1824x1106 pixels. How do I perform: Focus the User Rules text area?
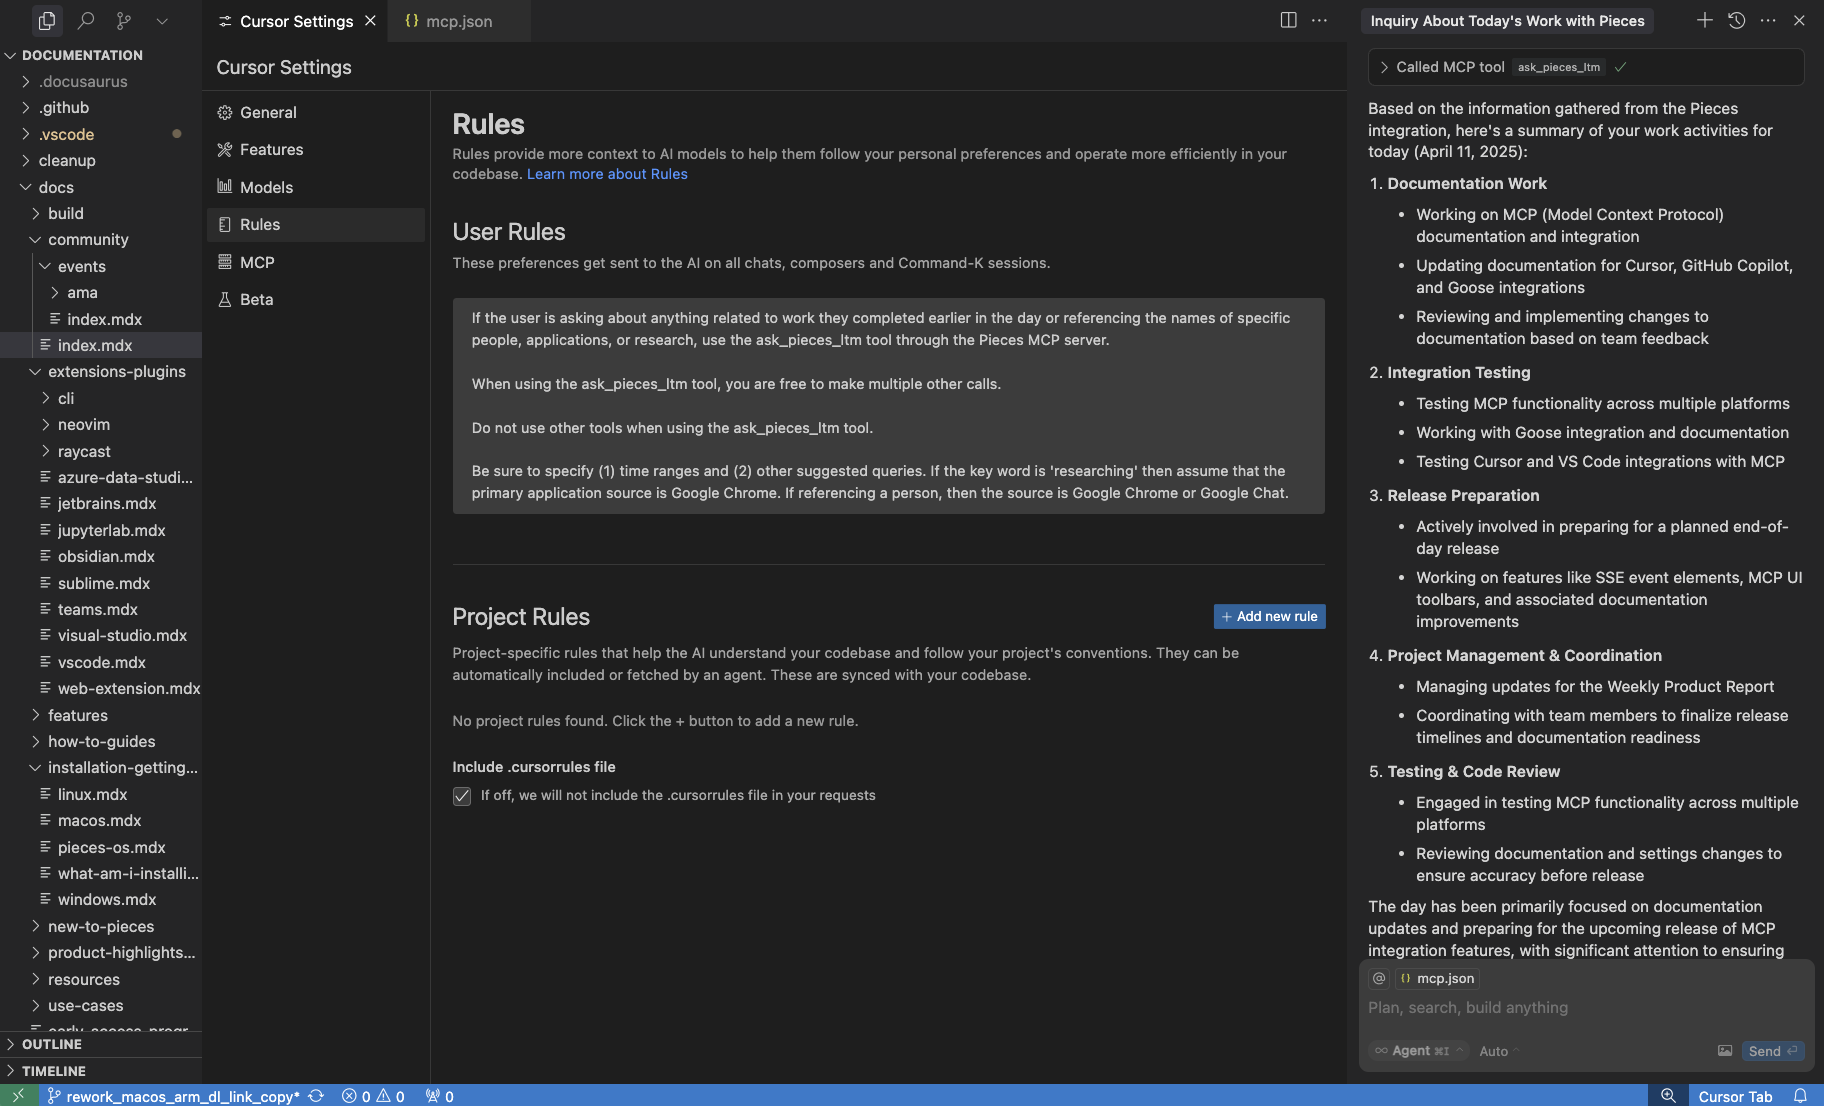(x=888, y=406)
